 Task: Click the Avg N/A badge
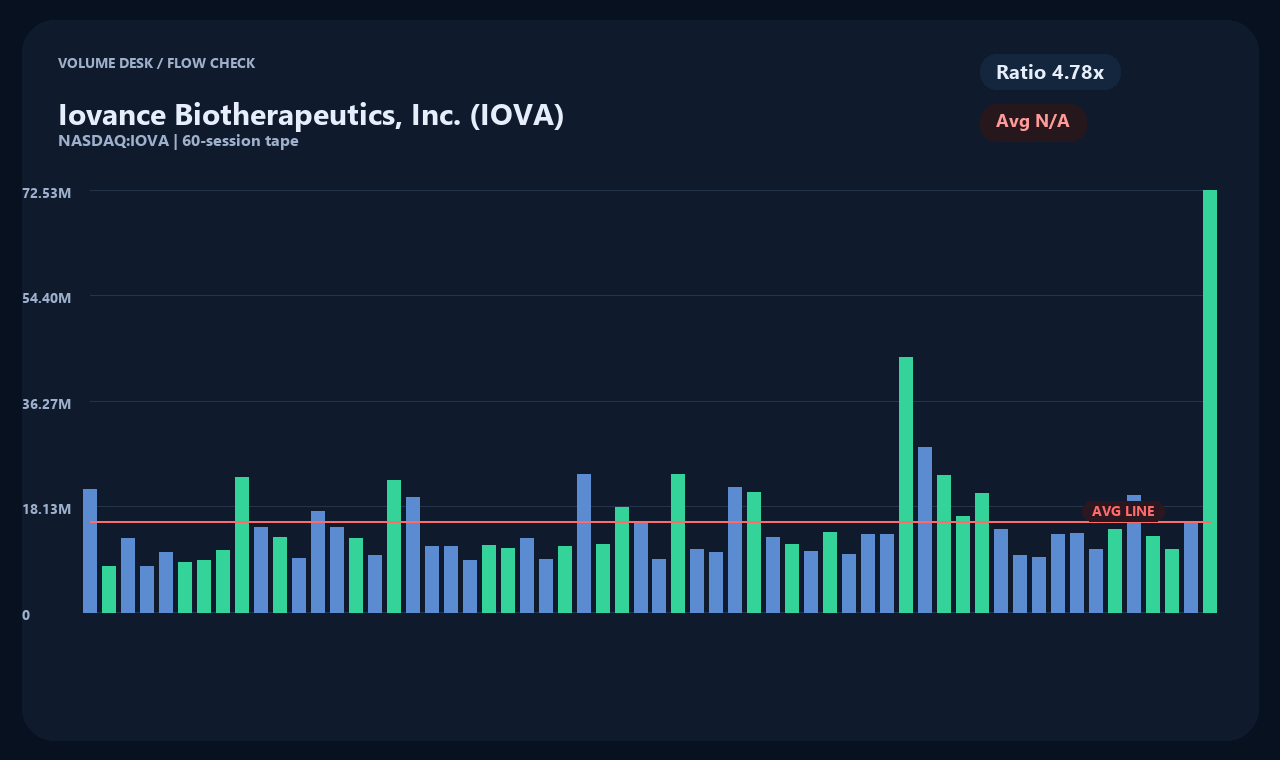(1033, 122)
